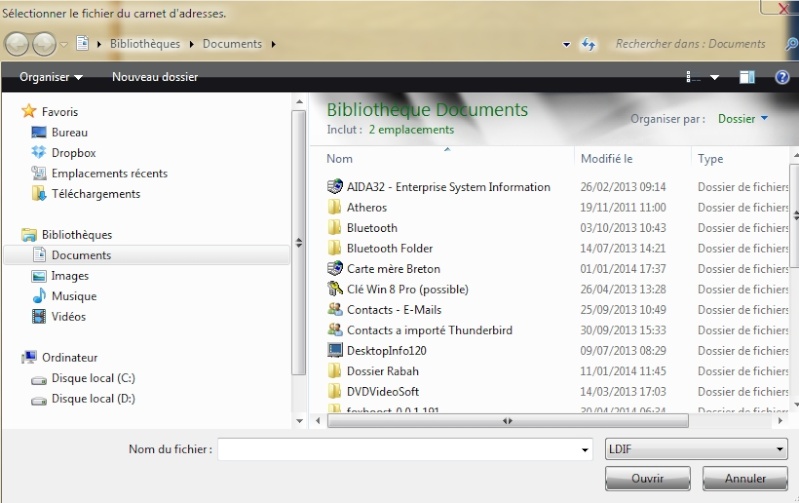Click the Rechercher dans : Documents search box
This screenshot has height=503, width=799.
[x=690, y=44]
